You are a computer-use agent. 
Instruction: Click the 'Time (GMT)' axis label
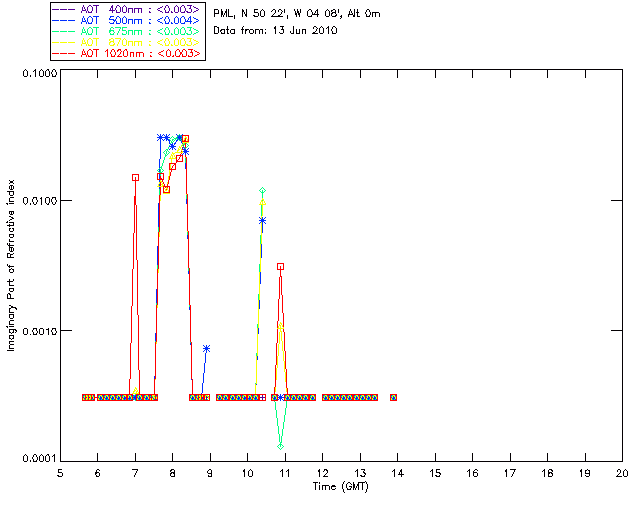coord(341,487)
